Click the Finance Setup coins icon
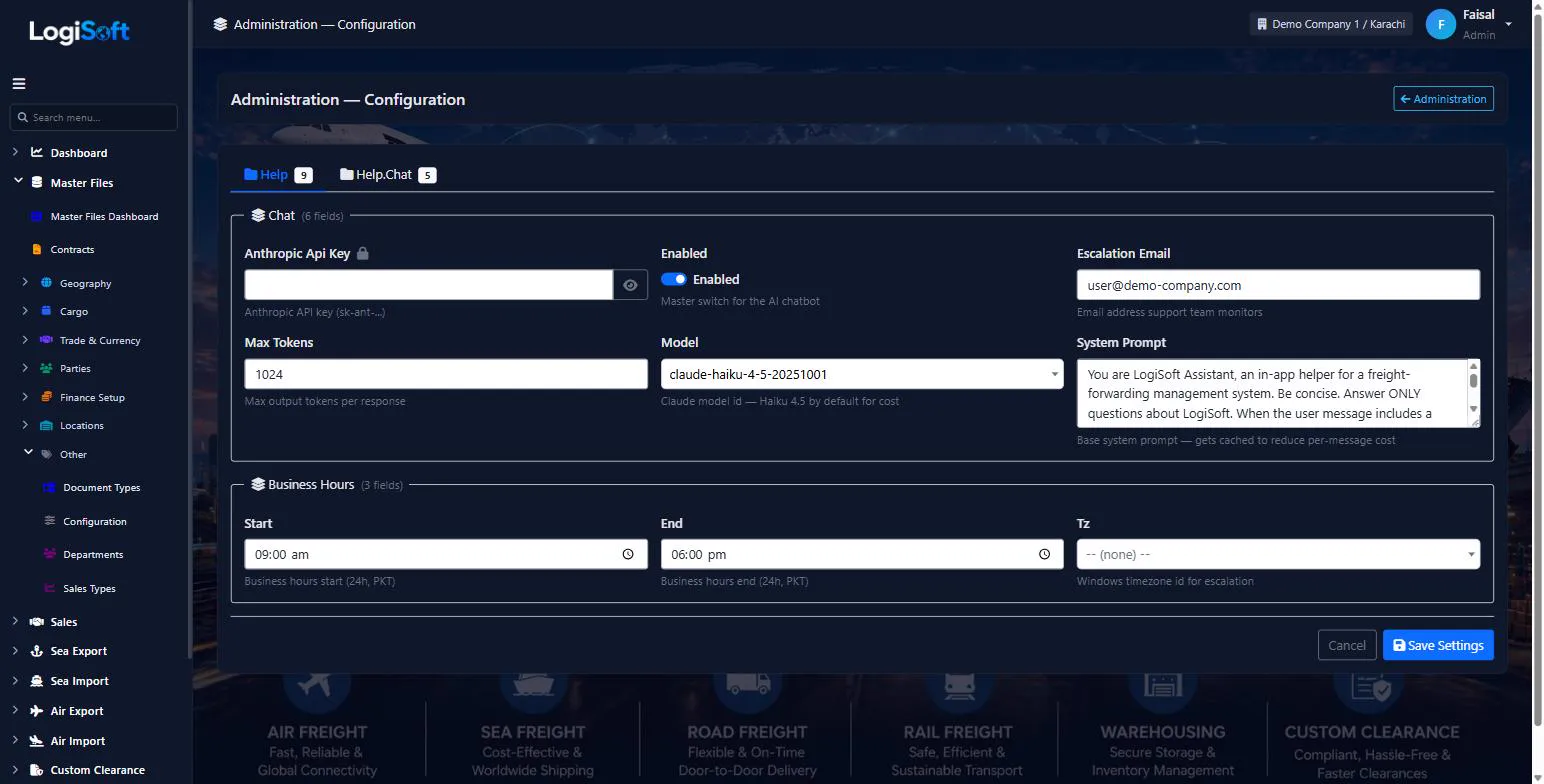1544x784 pixels. 46,397
